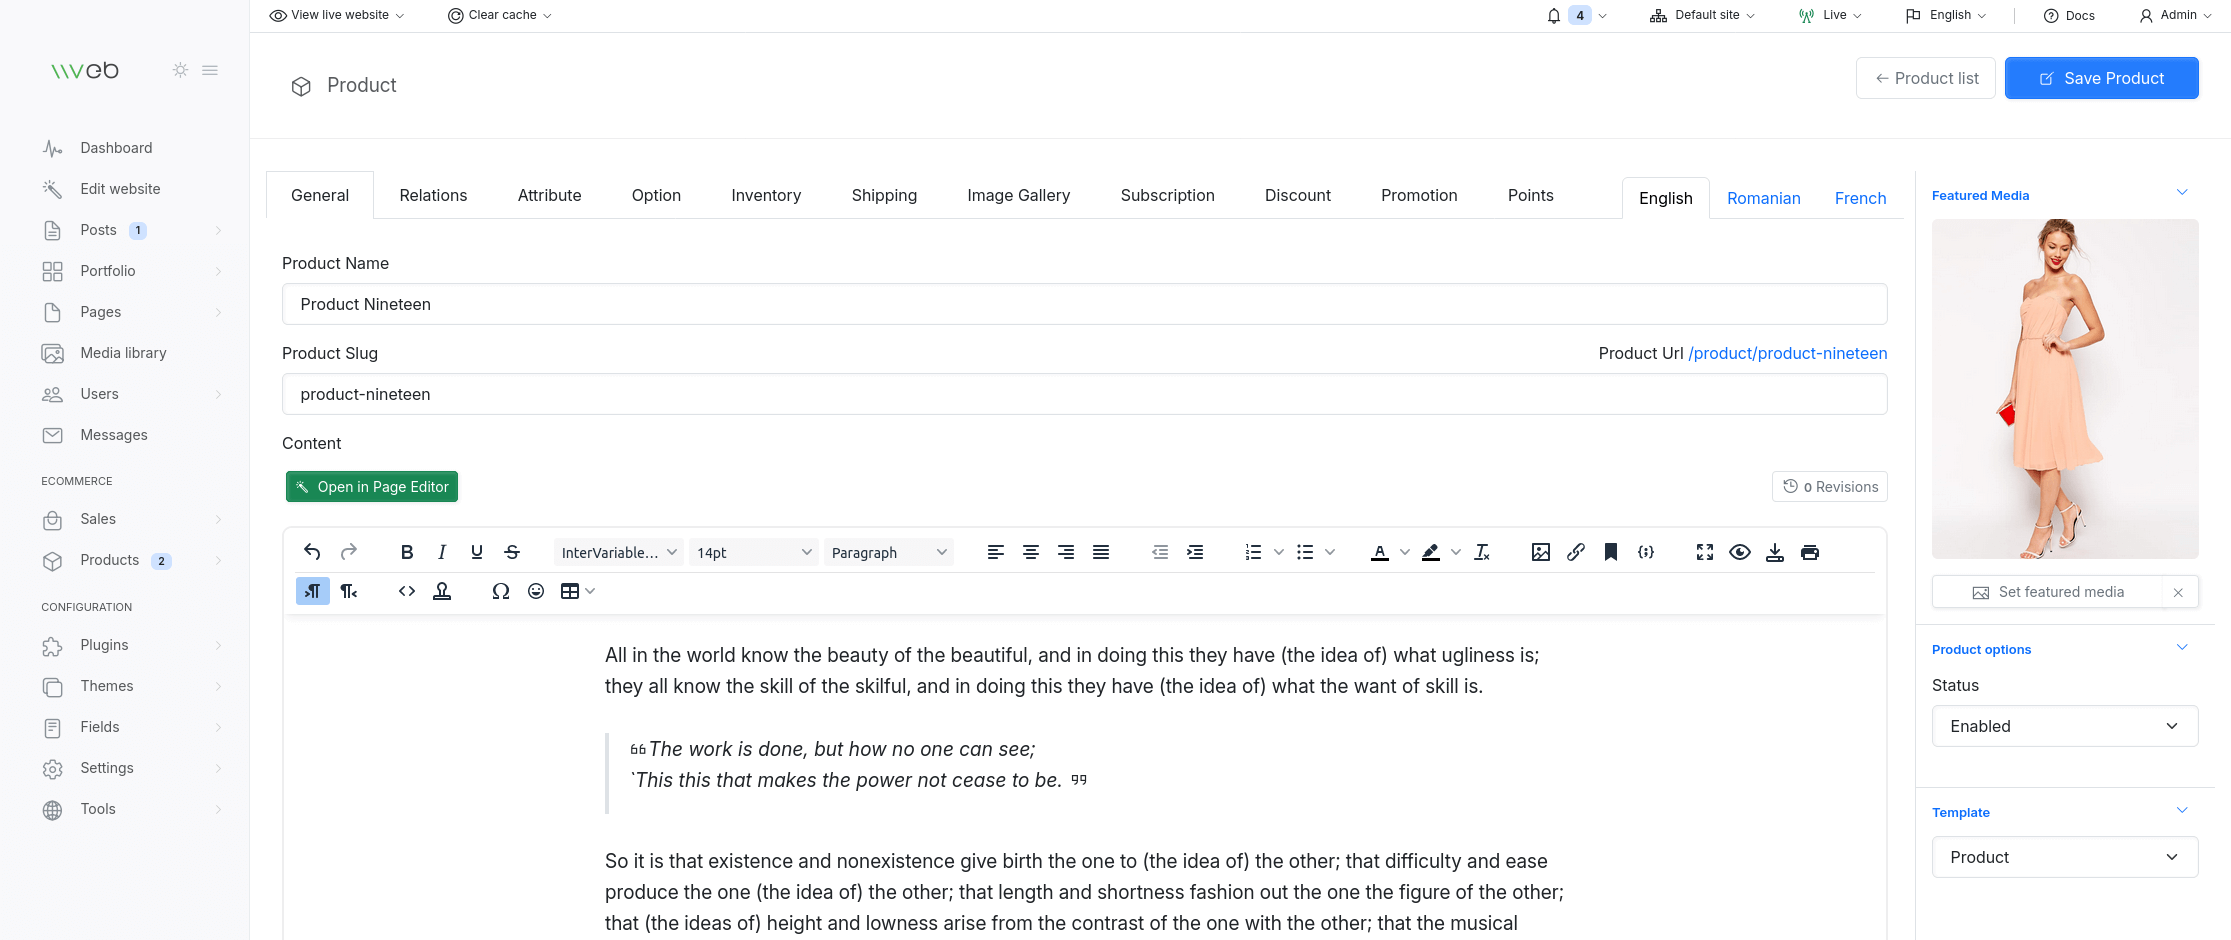Open the font size dropdown

click(x=753, y=551)
